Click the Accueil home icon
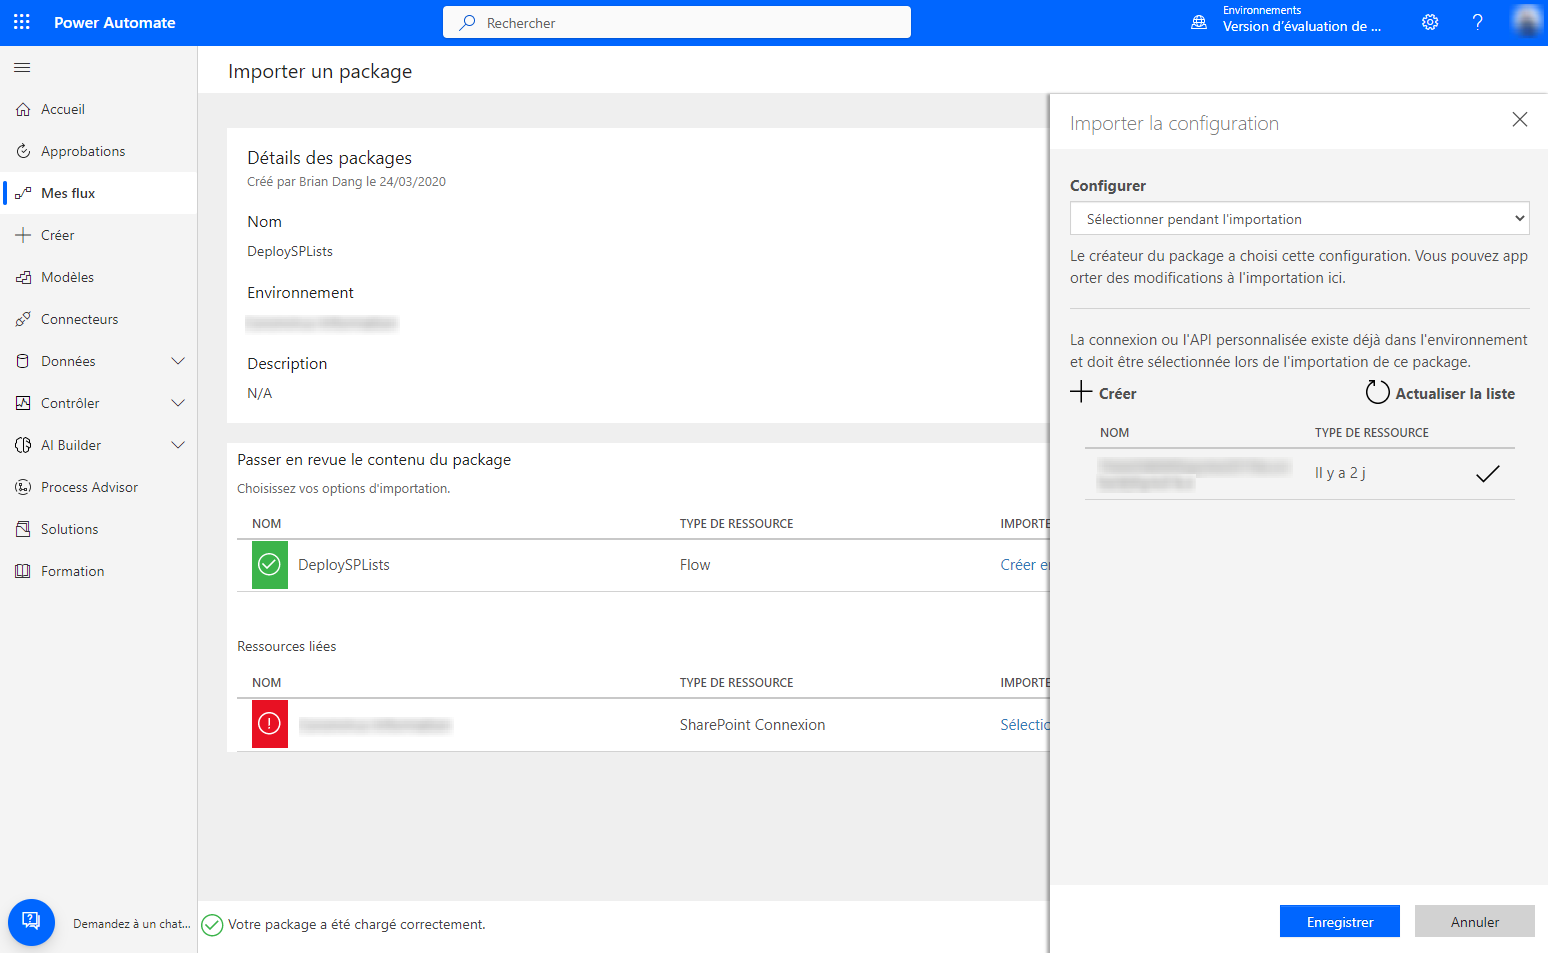Screen dimensions: 1548x953 [x=23, y=109]
